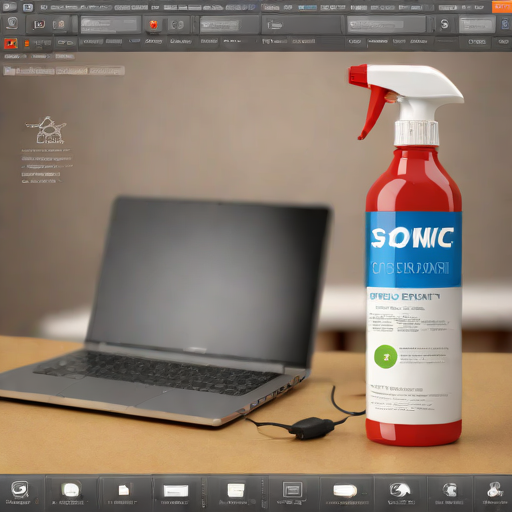
Task: Click the red spray trigger of the bottle
Action: [372, 112]
